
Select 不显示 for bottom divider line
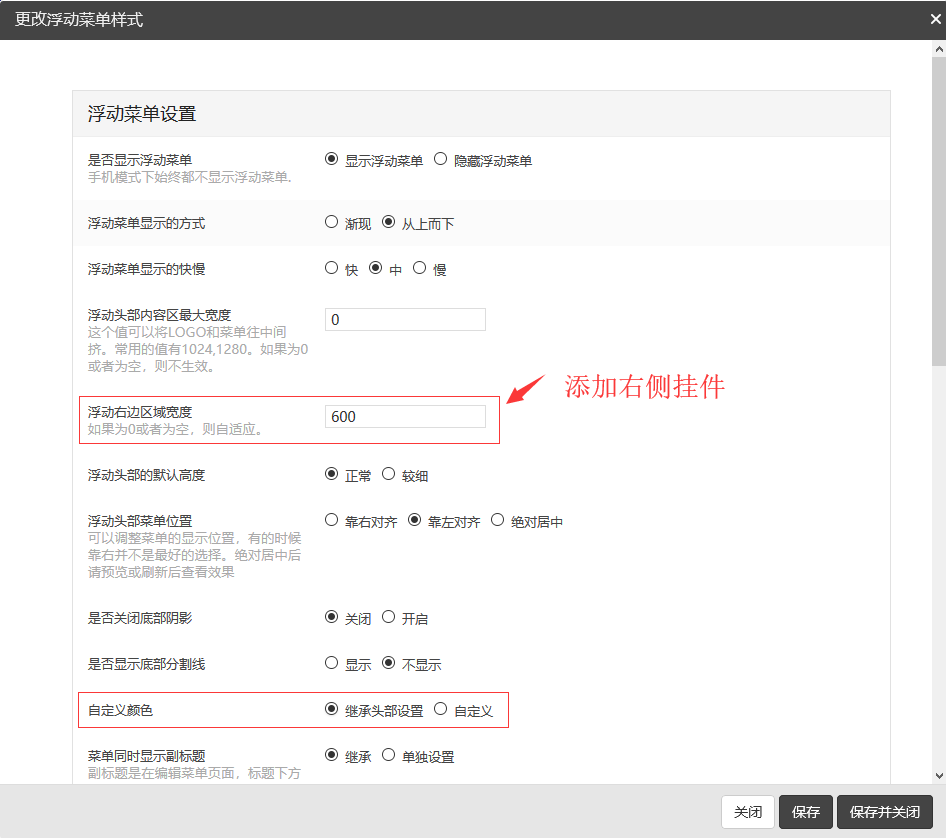(389, 663)
